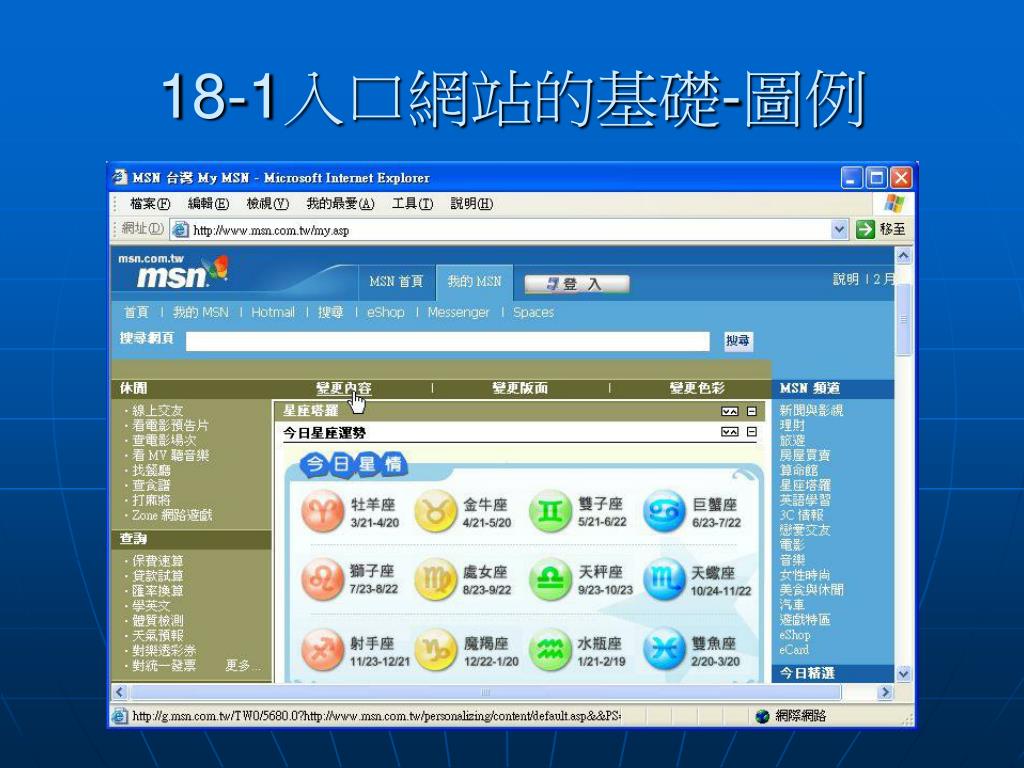Click the IE page icon in address bar
This screenshot has height=768, width=1024.
tap(180, 229)
